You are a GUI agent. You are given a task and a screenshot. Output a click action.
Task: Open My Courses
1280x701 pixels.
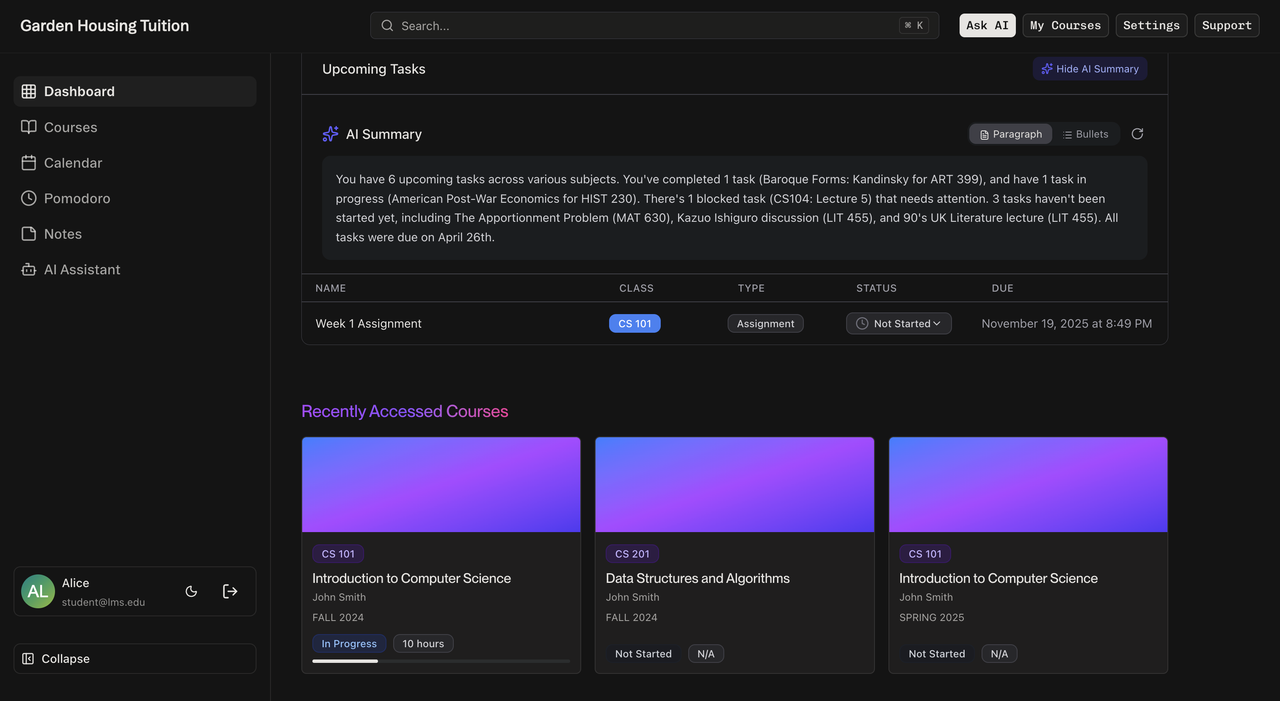(x=1065, y=25)
